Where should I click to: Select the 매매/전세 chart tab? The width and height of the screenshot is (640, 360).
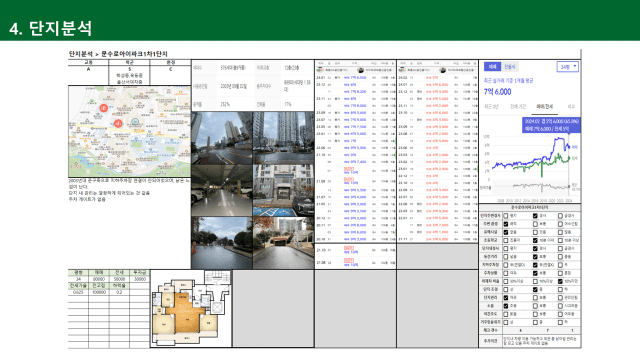coord(544,107)
